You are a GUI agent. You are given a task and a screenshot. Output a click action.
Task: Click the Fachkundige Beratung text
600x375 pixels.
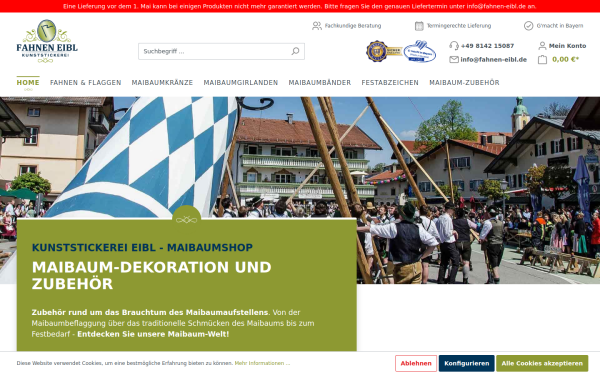click(x=353, y=26)
